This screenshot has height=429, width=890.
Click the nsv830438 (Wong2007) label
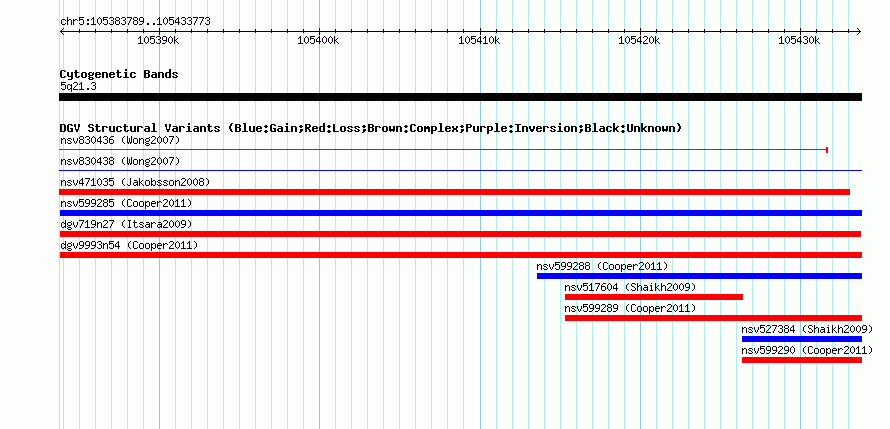point(120,161)
